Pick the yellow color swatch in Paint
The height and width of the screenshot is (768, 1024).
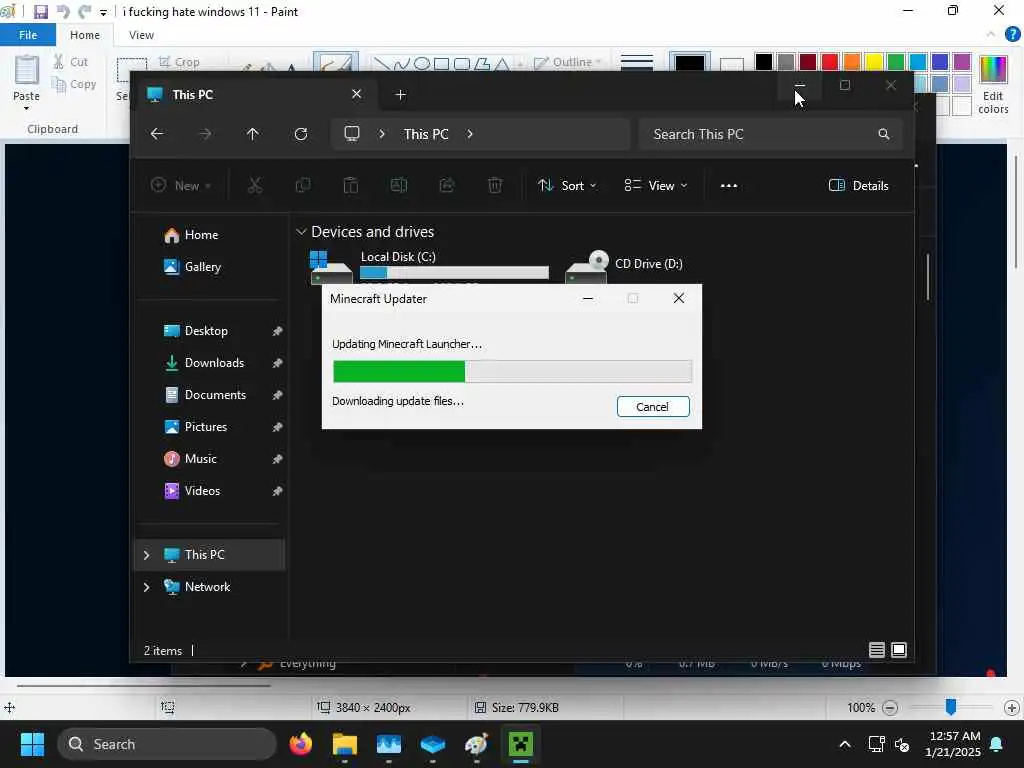(874, 62)
